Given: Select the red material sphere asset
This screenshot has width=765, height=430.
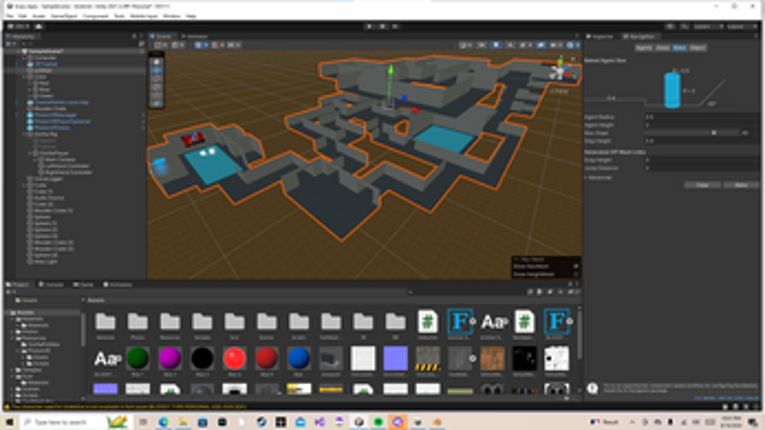Looking at the screenshot, I should tap(234, 359).
